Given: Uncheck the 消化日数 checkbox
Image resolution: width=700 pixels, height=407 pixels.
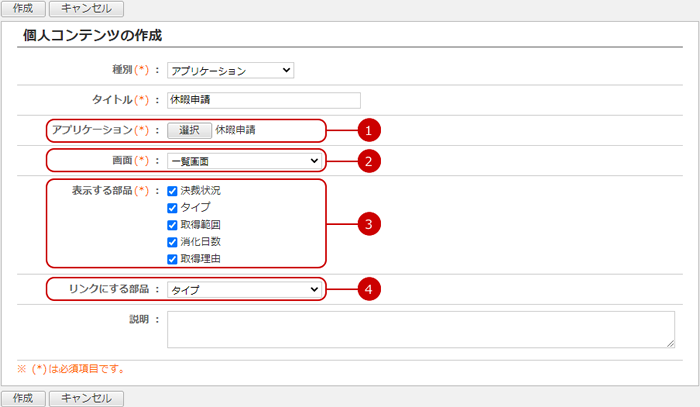Looking at the screenshot, I should 173,242.
